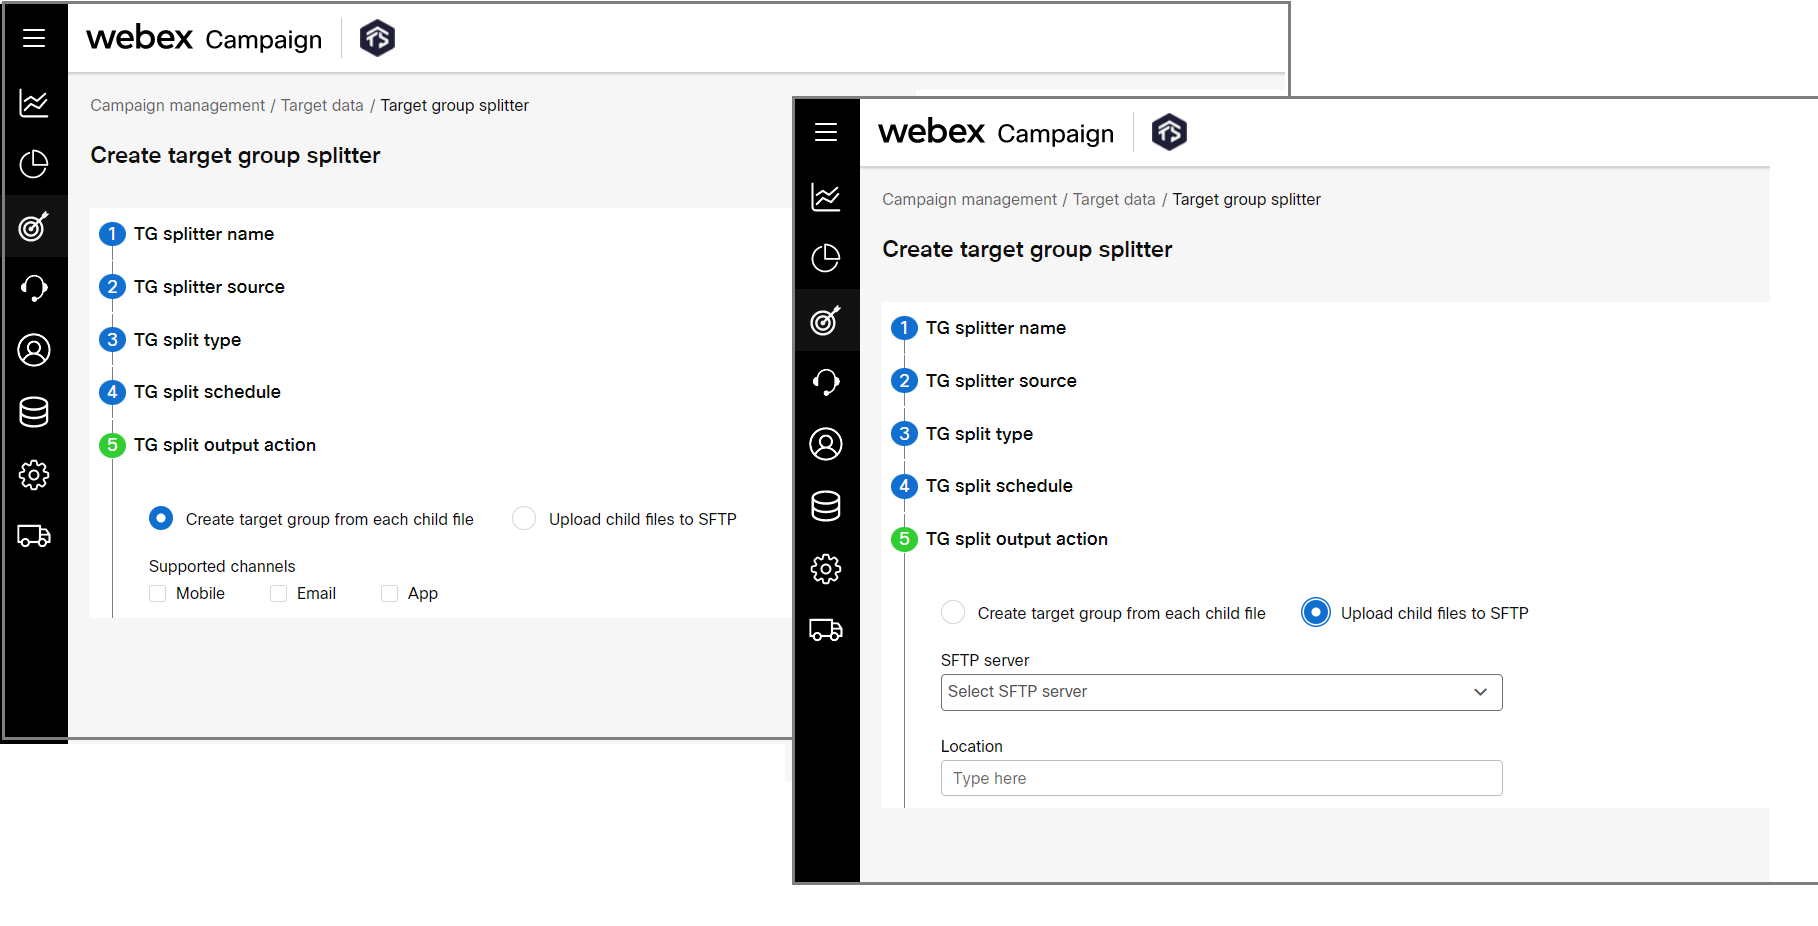1818x926 pixels.
Task: Click the truck icon in front window sidebar
Action: tap(826, 630)
